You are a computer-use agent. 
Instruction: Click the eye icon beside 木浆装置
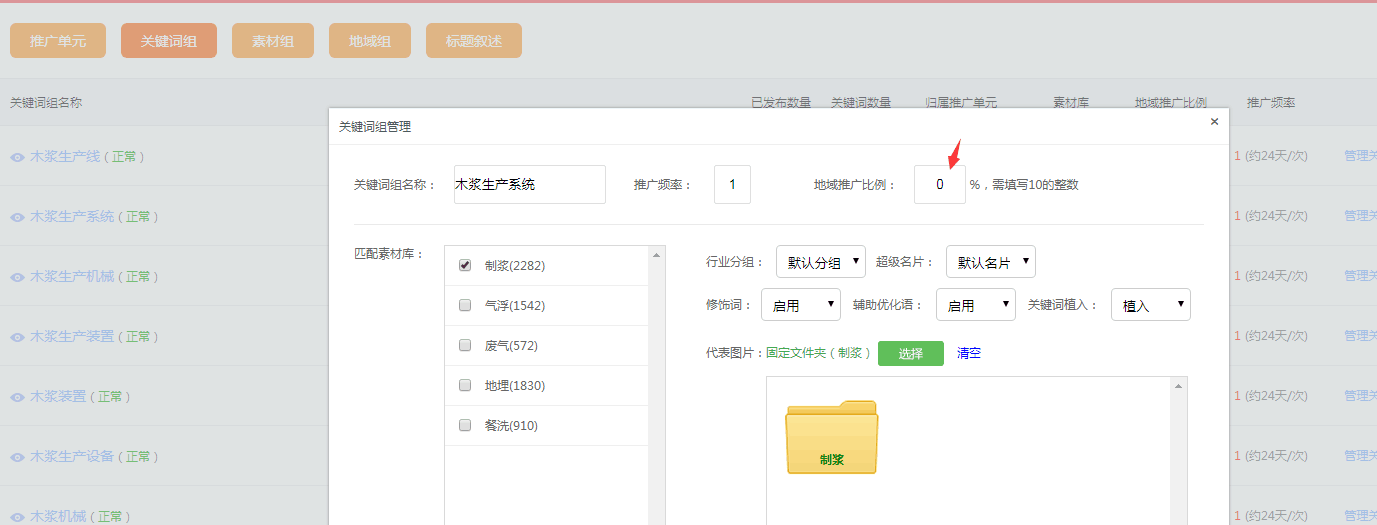[17, 397]
